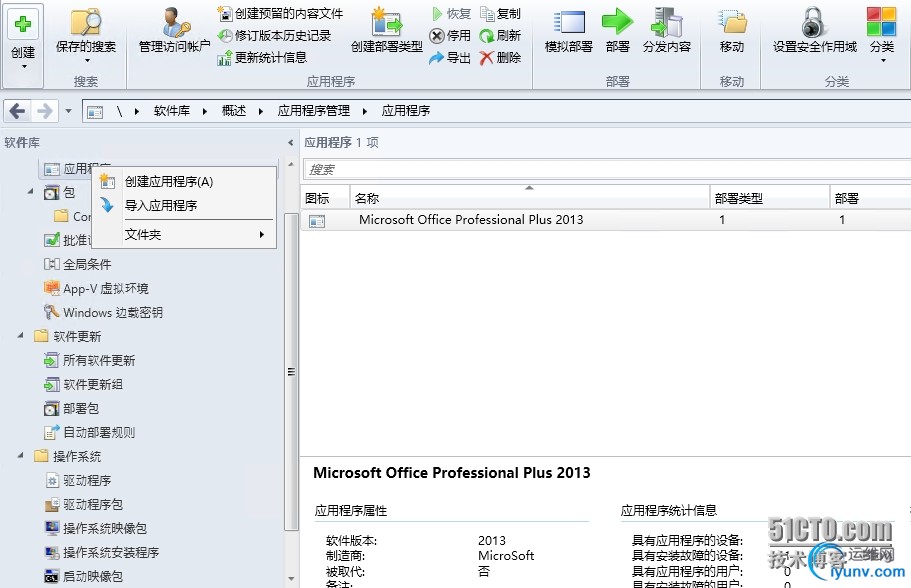Click 更新统计信息 update statistics

(x=262, y=58)
